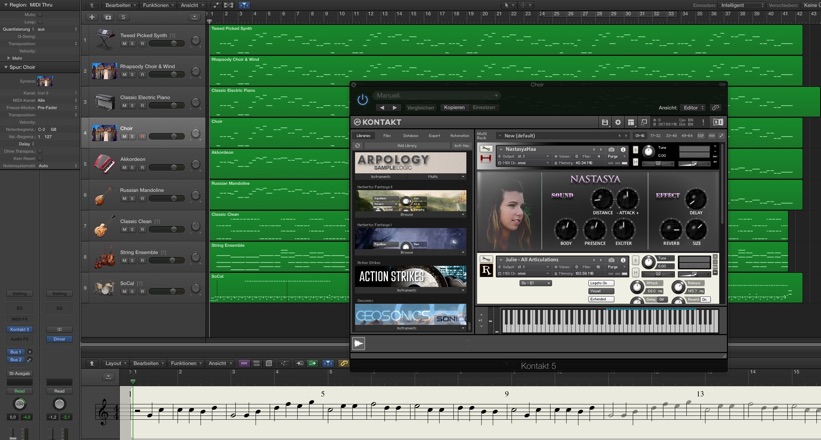Screen dimensions: 821x440
Task: Click Vergleichen button in plugin header
Action: click(x=420, y=107)
